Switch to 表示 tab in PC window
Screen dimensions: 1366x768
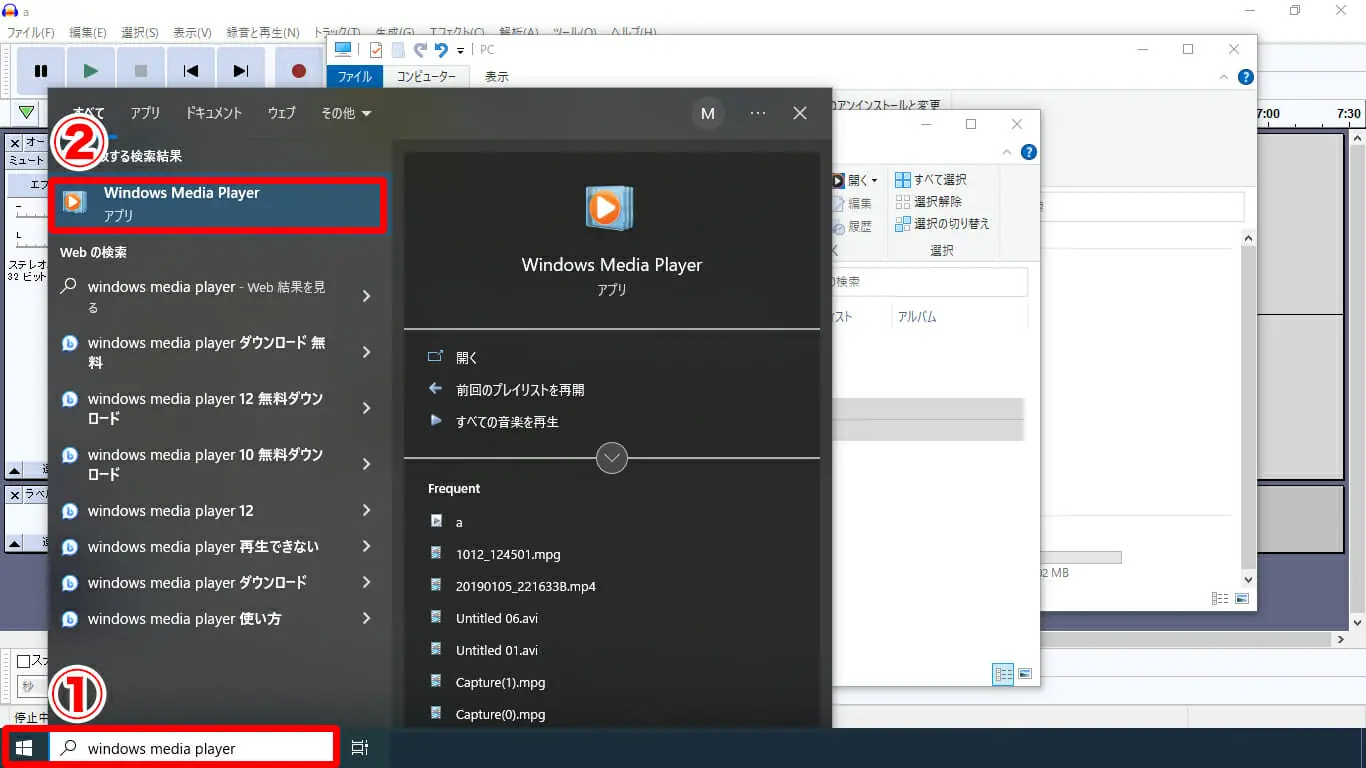point(497,77)
